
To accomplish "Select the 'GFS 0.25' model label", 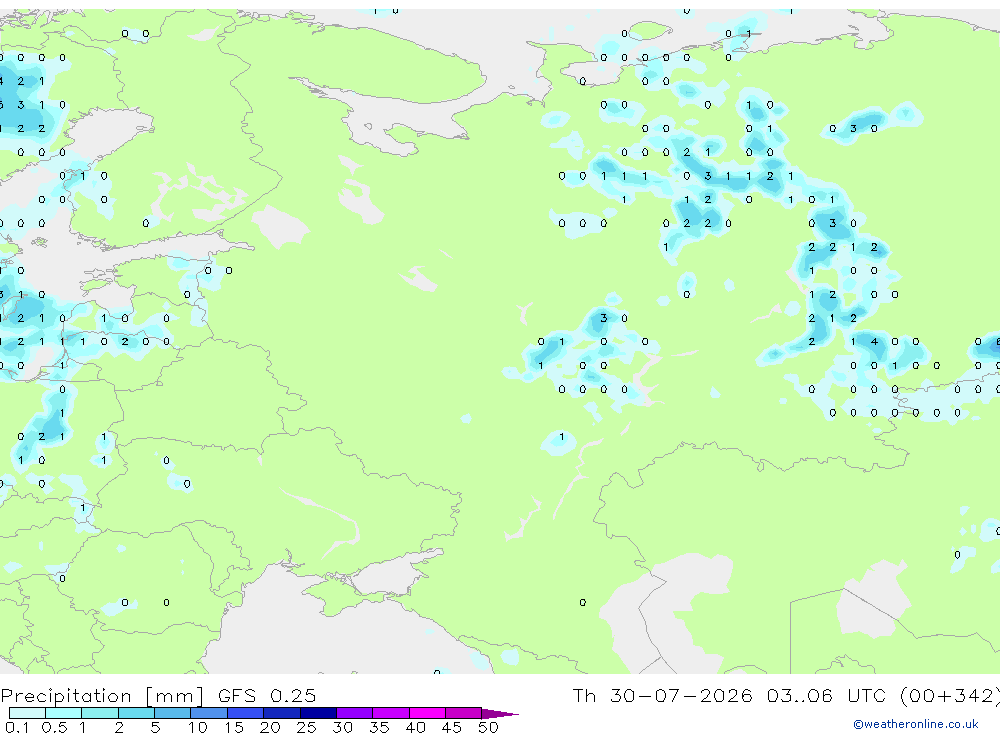I will 267,695.
